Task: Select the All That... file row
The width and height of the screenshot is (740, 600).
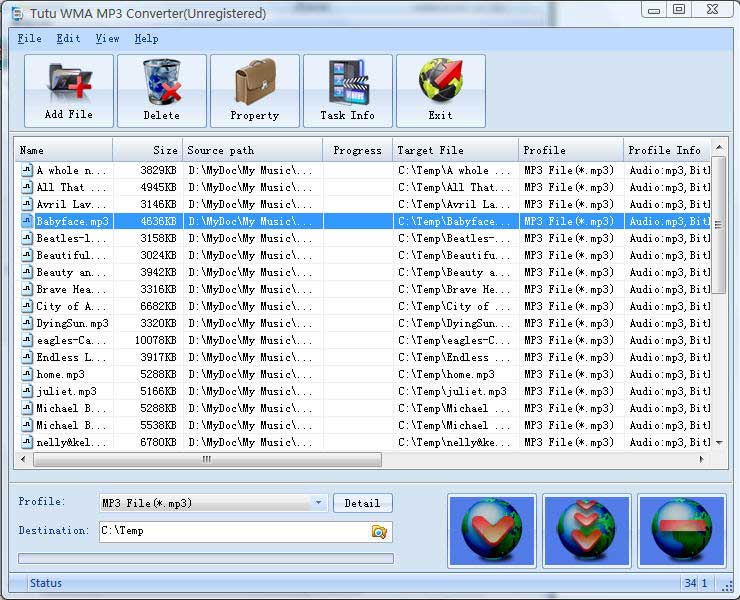Action: coord(363,187)
